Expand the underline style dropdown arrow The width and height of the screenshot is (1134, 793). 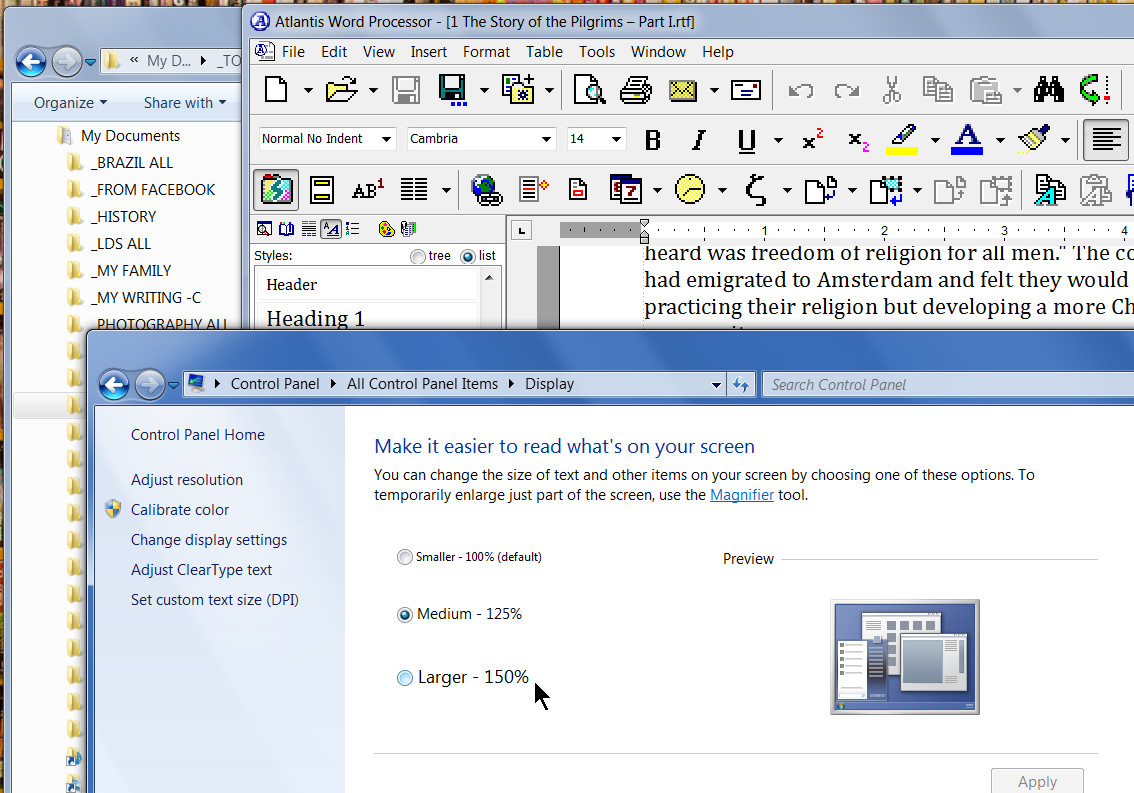click(778, 140)
